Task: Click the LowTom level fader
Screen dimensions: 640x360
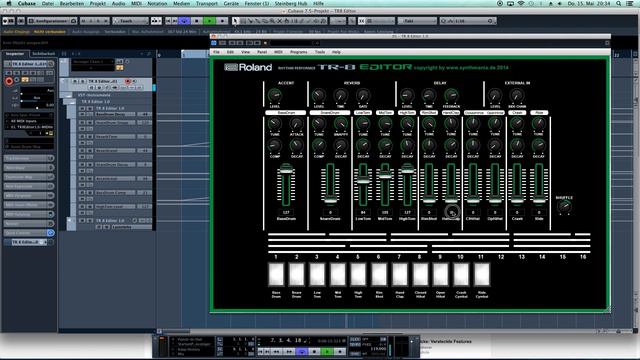Action: 363,184
